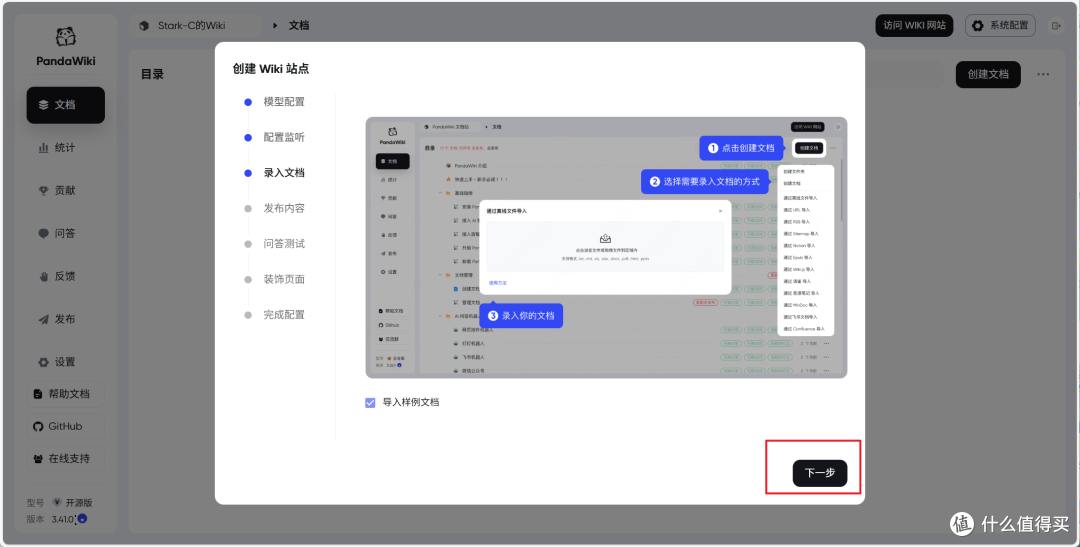Click the 帮助文档 file icon

(x=38, y=394)
